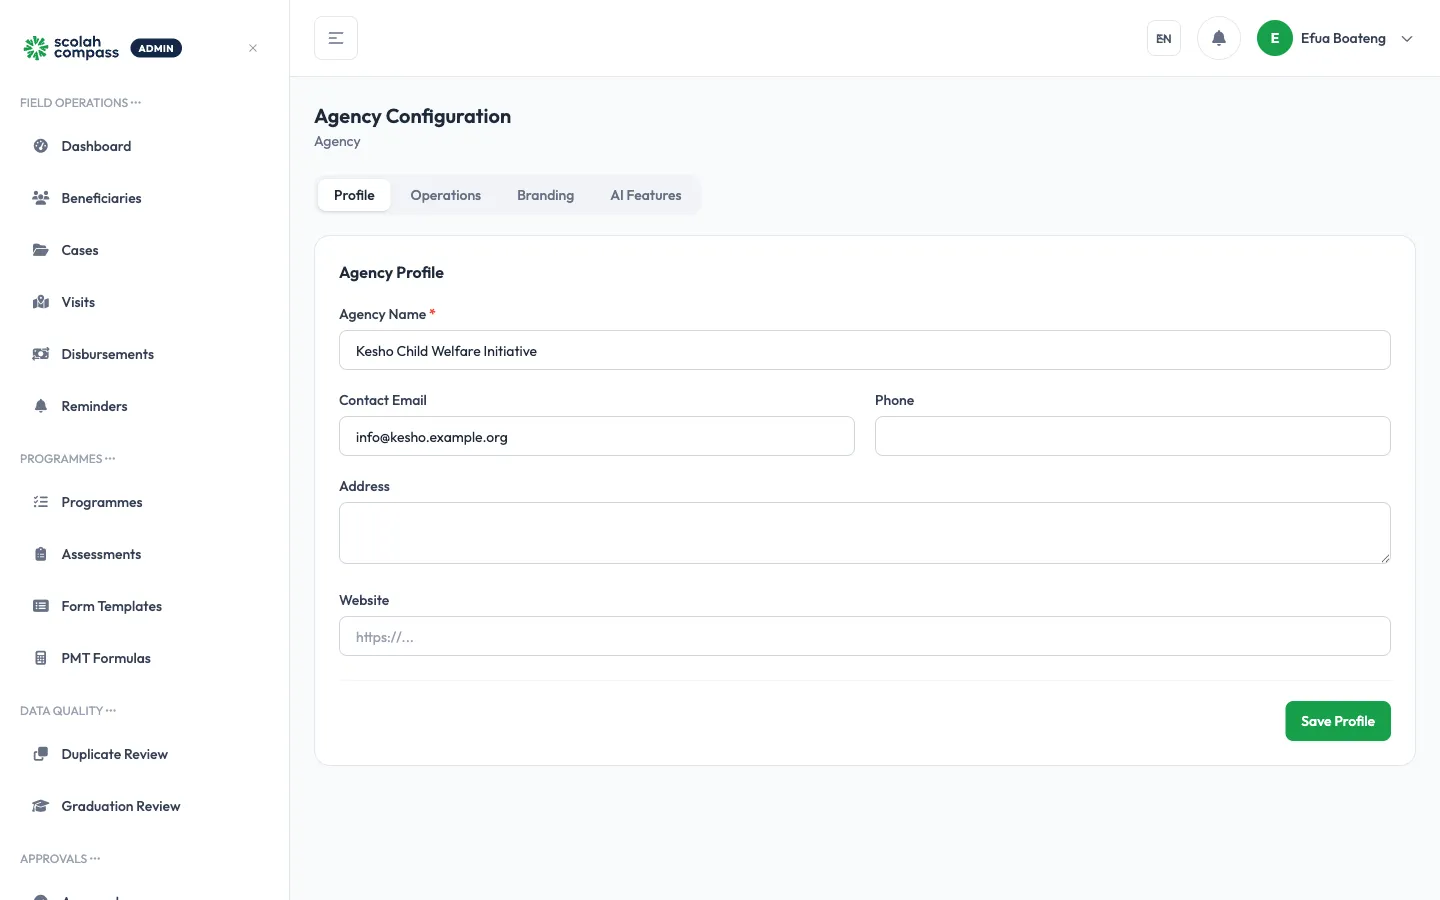Focus the Agency Name input field
Viewport: 1440px width, 900px height.
pos(865,350)
